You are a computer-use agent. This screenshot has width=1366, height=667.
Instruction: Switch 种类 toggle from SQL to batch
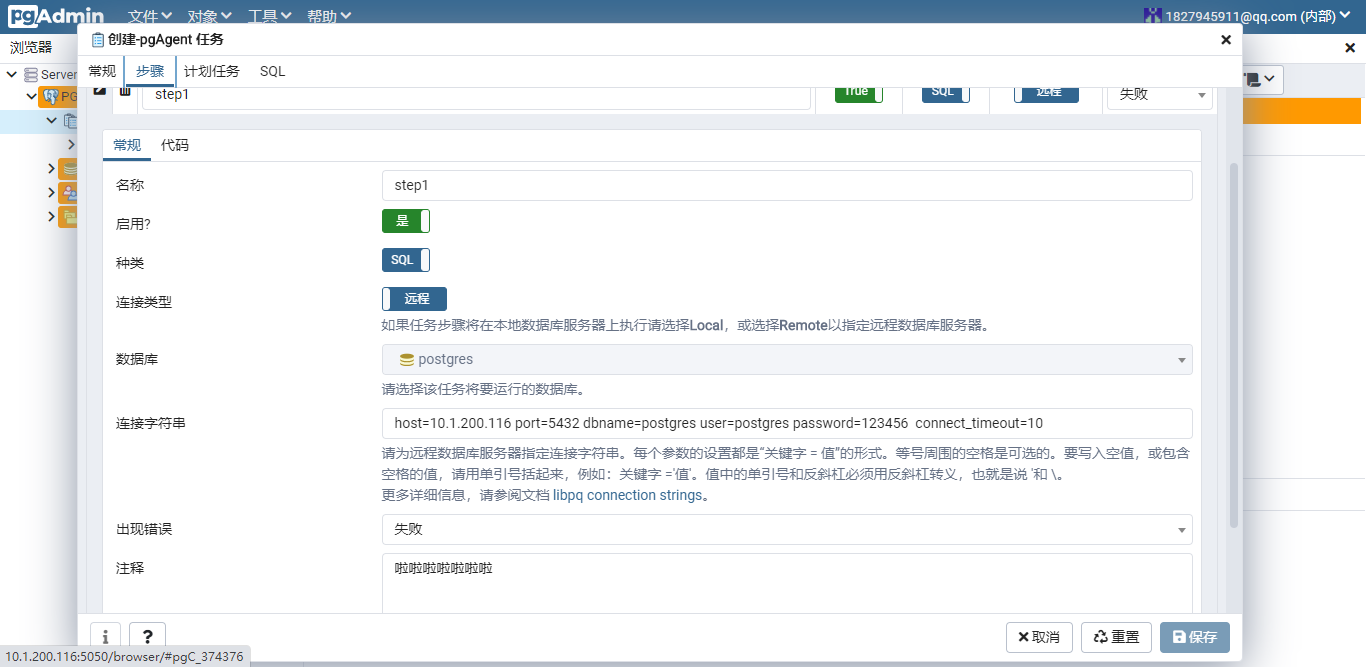[405, 260]
